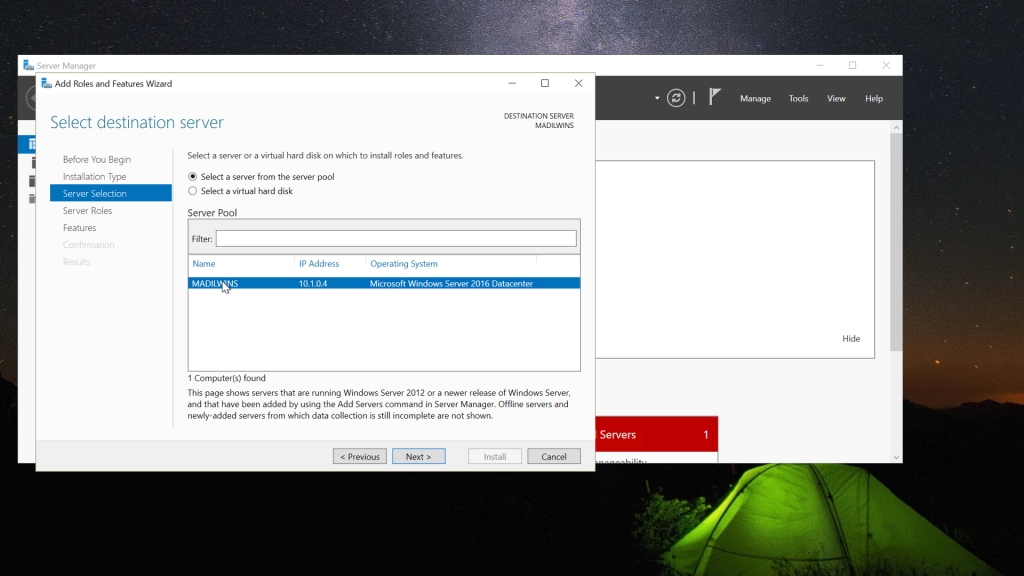Click the scrollbar down arrow in Server Manager
This screenshot has width=1024, height=576.
click(x=896, y=458)
